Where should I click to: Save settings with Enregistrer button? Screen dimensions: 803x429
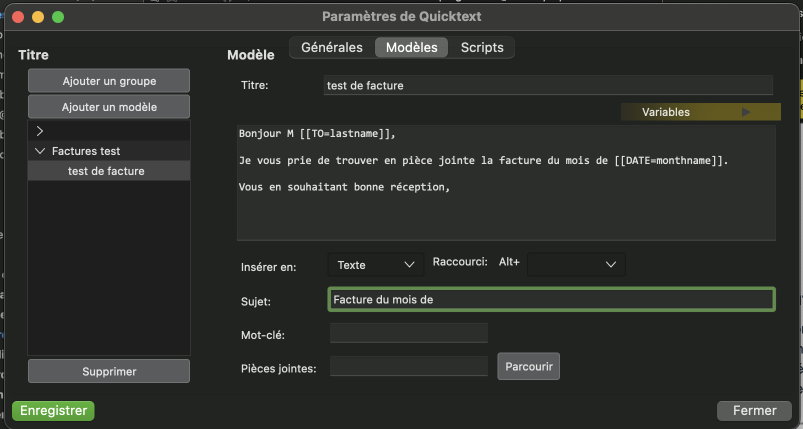(52, 410)
